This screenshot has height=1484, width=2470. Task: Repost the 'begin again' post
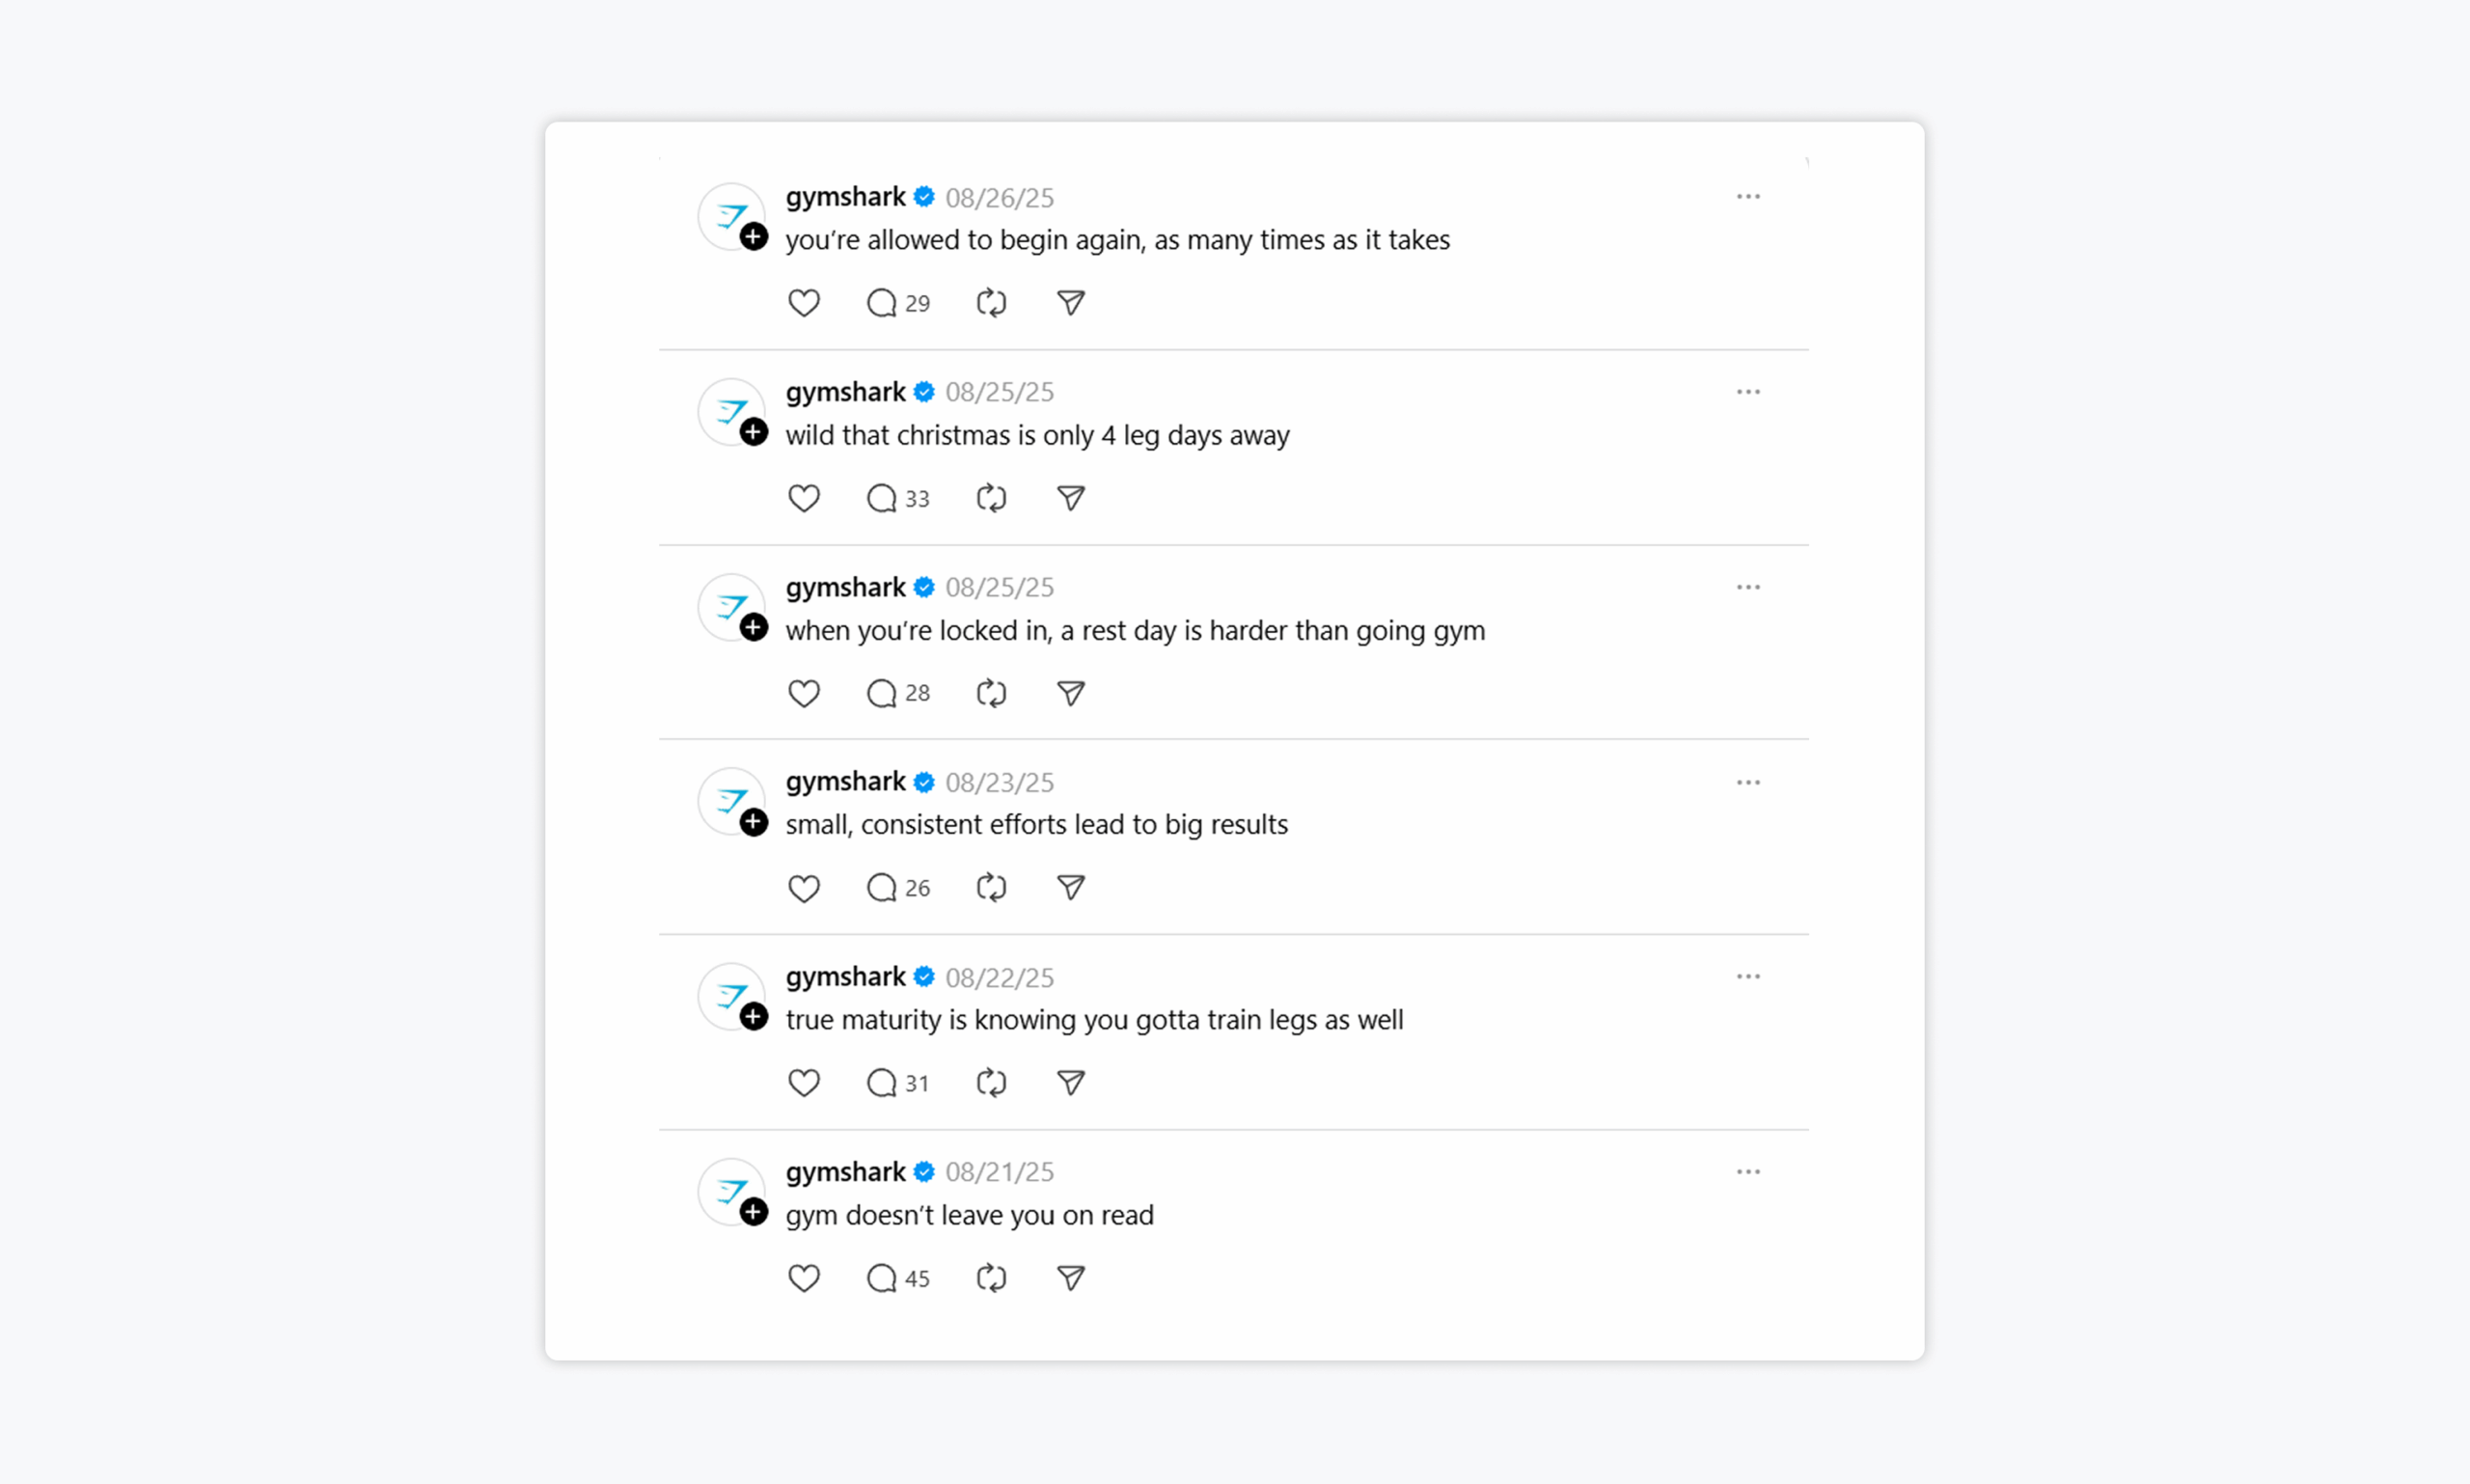tap(991, 303)
